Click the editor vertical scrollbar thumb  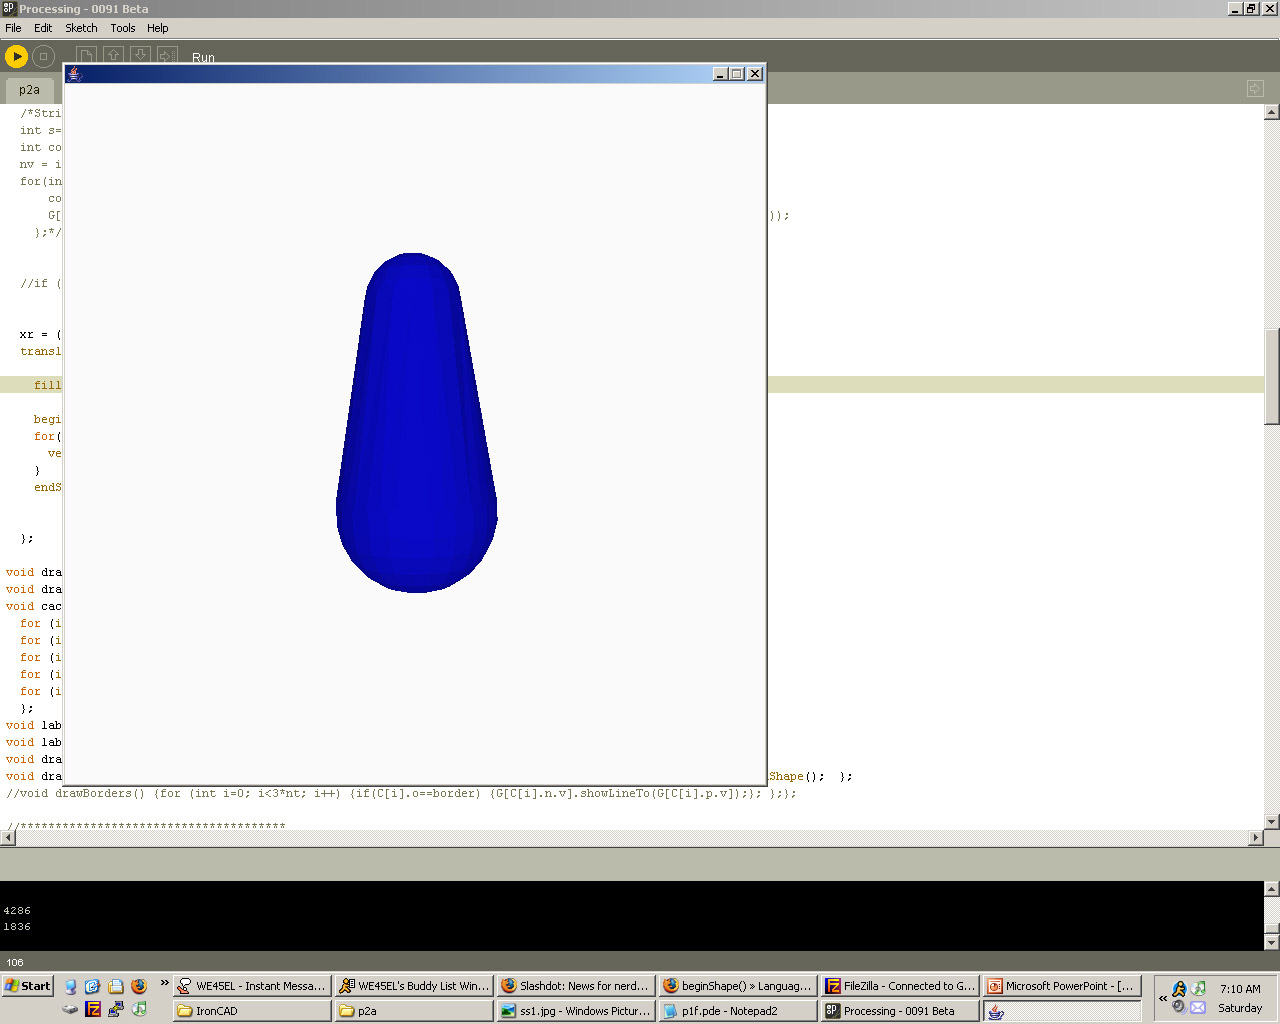tap(1272, 375)
